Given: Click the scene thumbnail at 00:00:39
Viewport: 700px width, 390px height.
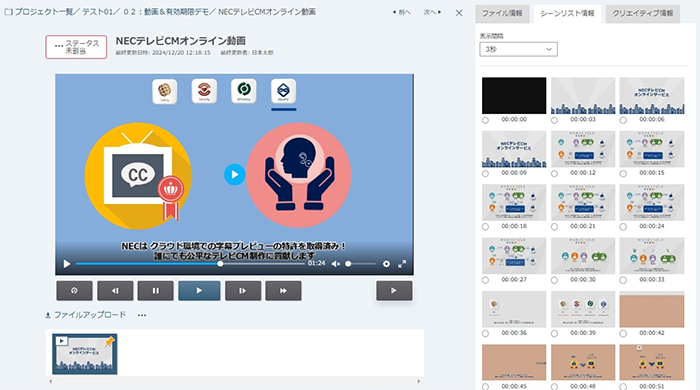Looking at the screenshot, I should pos(583,309).
